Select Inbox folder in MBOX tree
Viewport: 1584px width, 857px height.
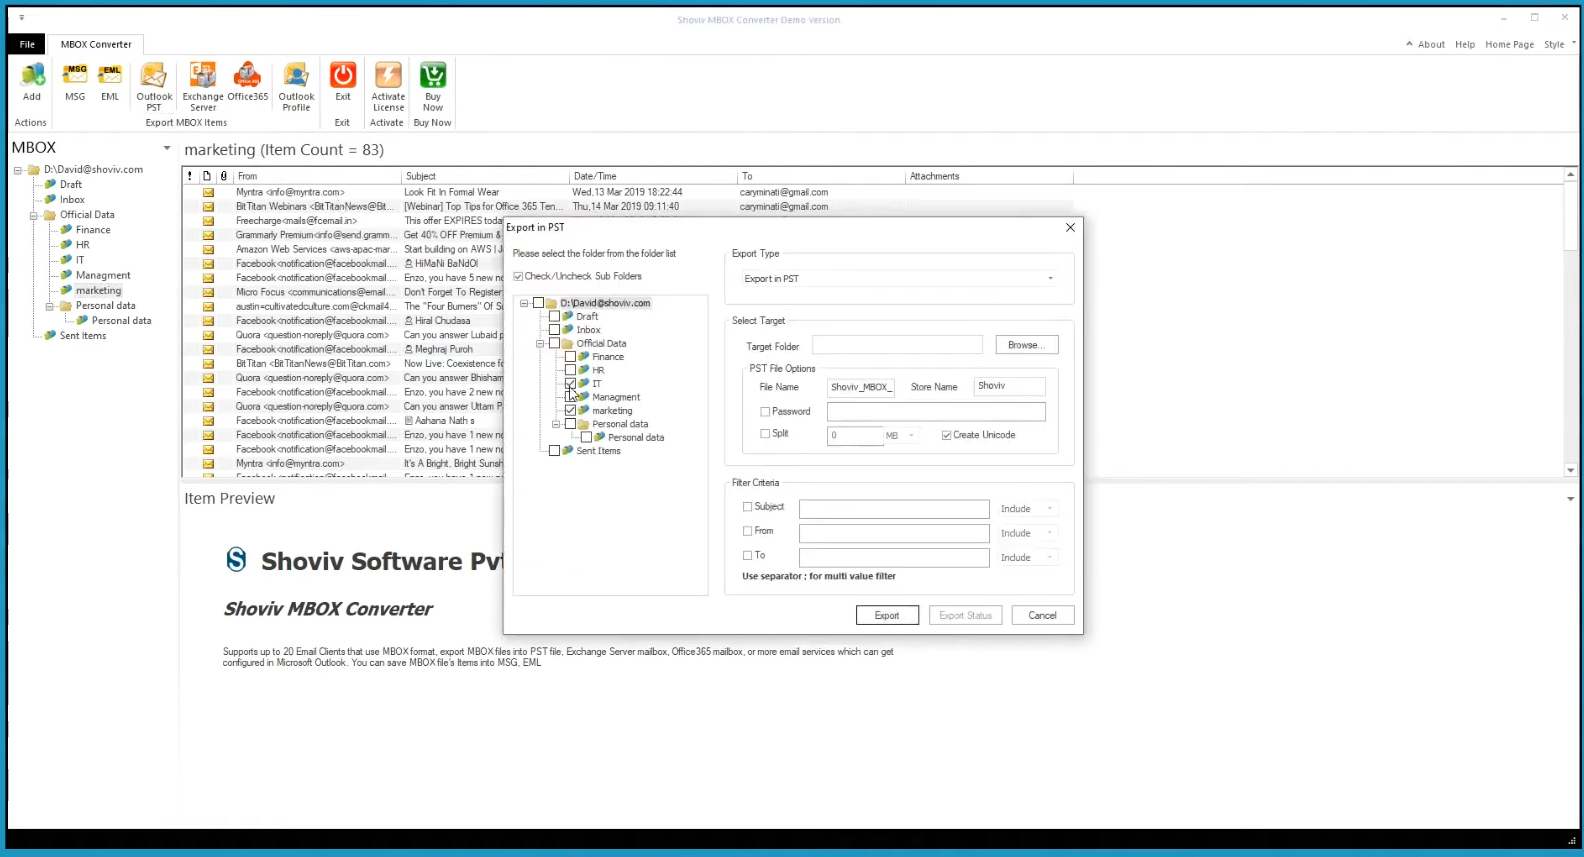72,199
